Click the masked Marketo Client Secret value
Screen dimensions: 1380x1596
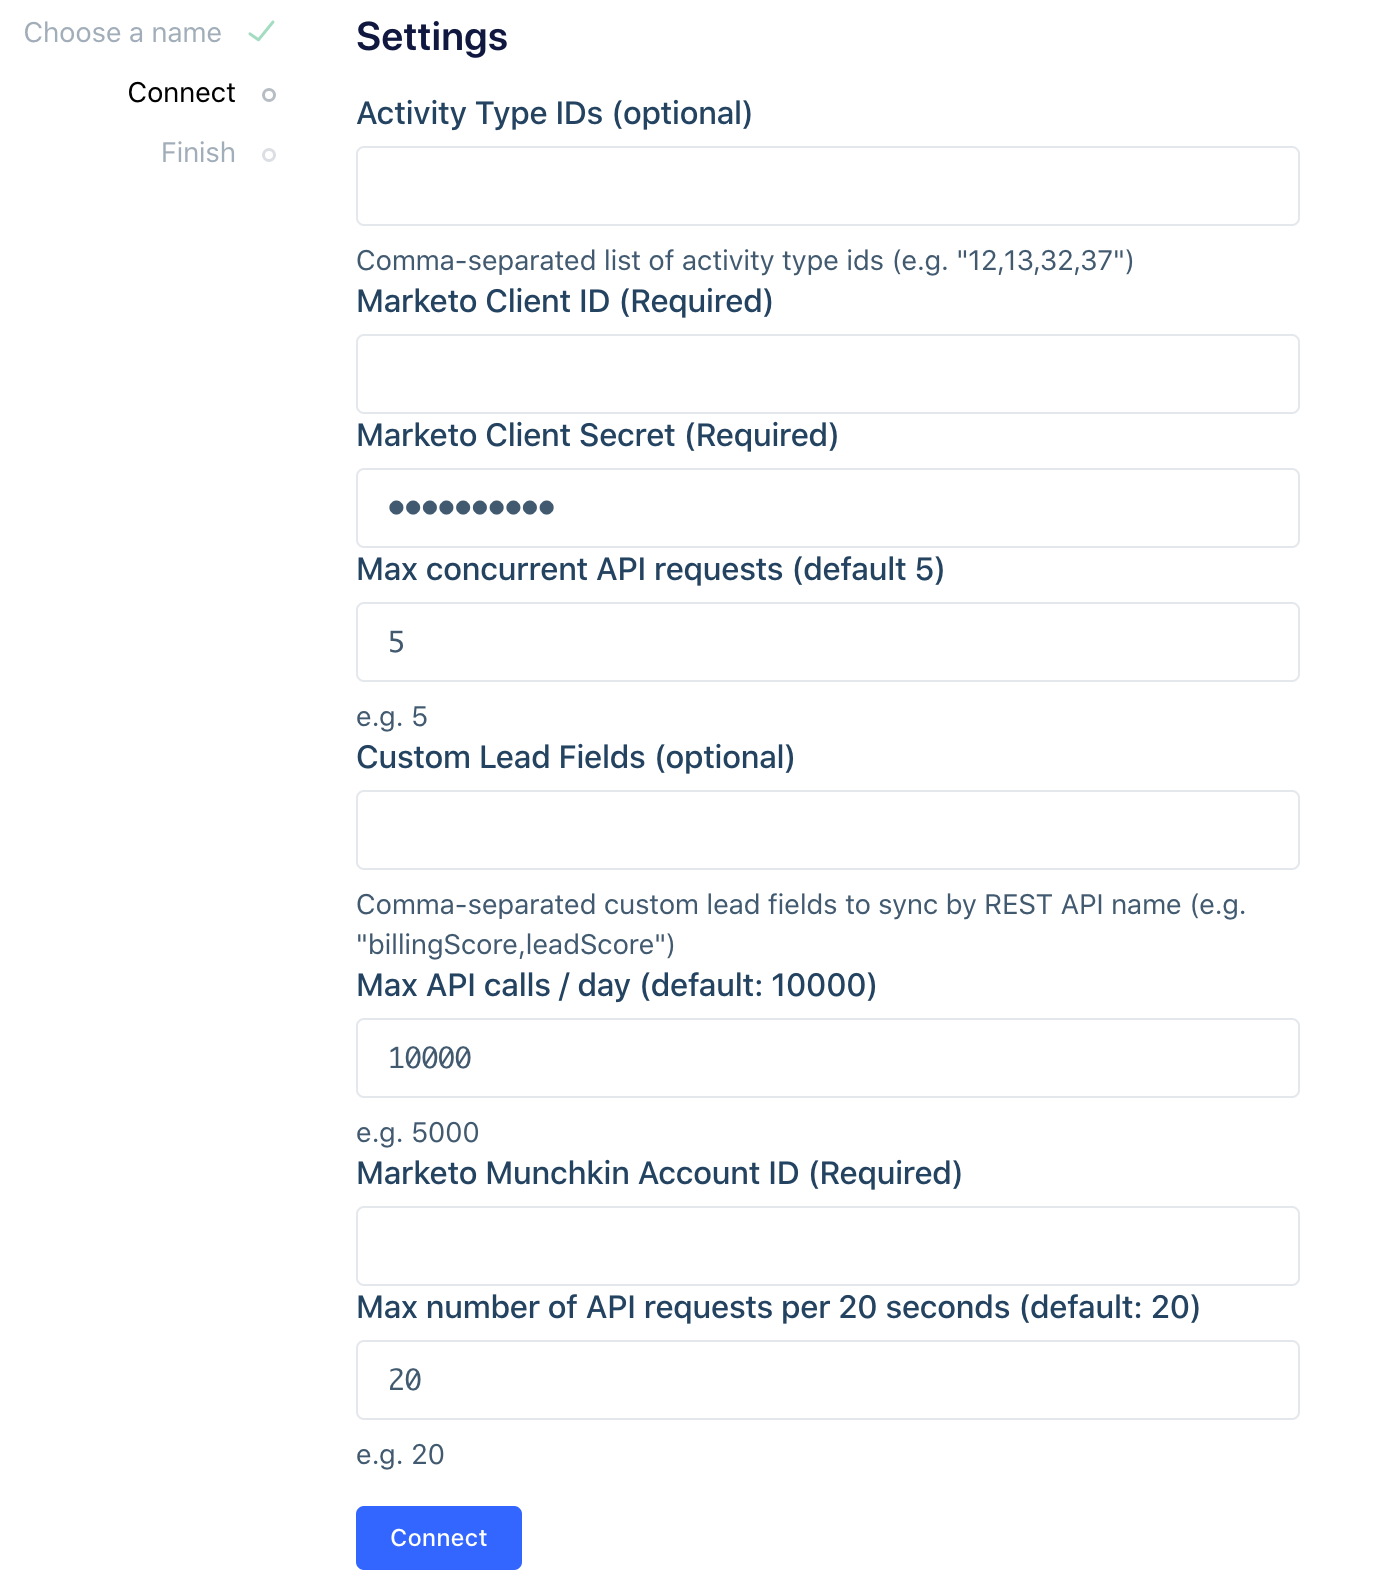click(x=470, y=507)
